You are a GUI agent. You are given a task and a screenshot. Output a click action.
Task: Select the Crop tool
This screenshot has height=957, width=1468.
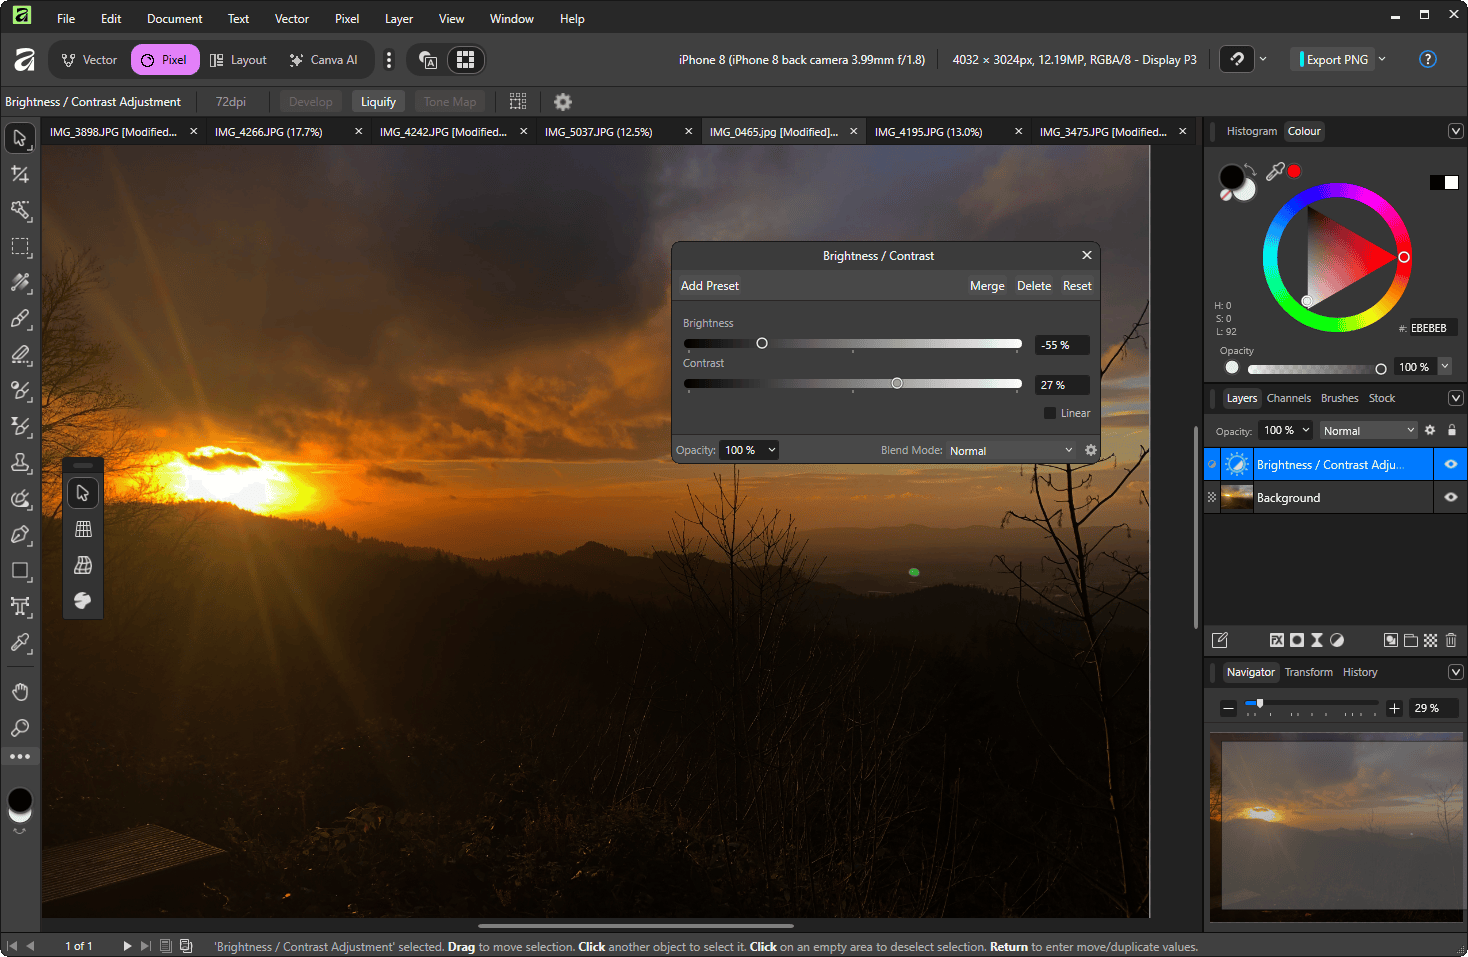20,175
